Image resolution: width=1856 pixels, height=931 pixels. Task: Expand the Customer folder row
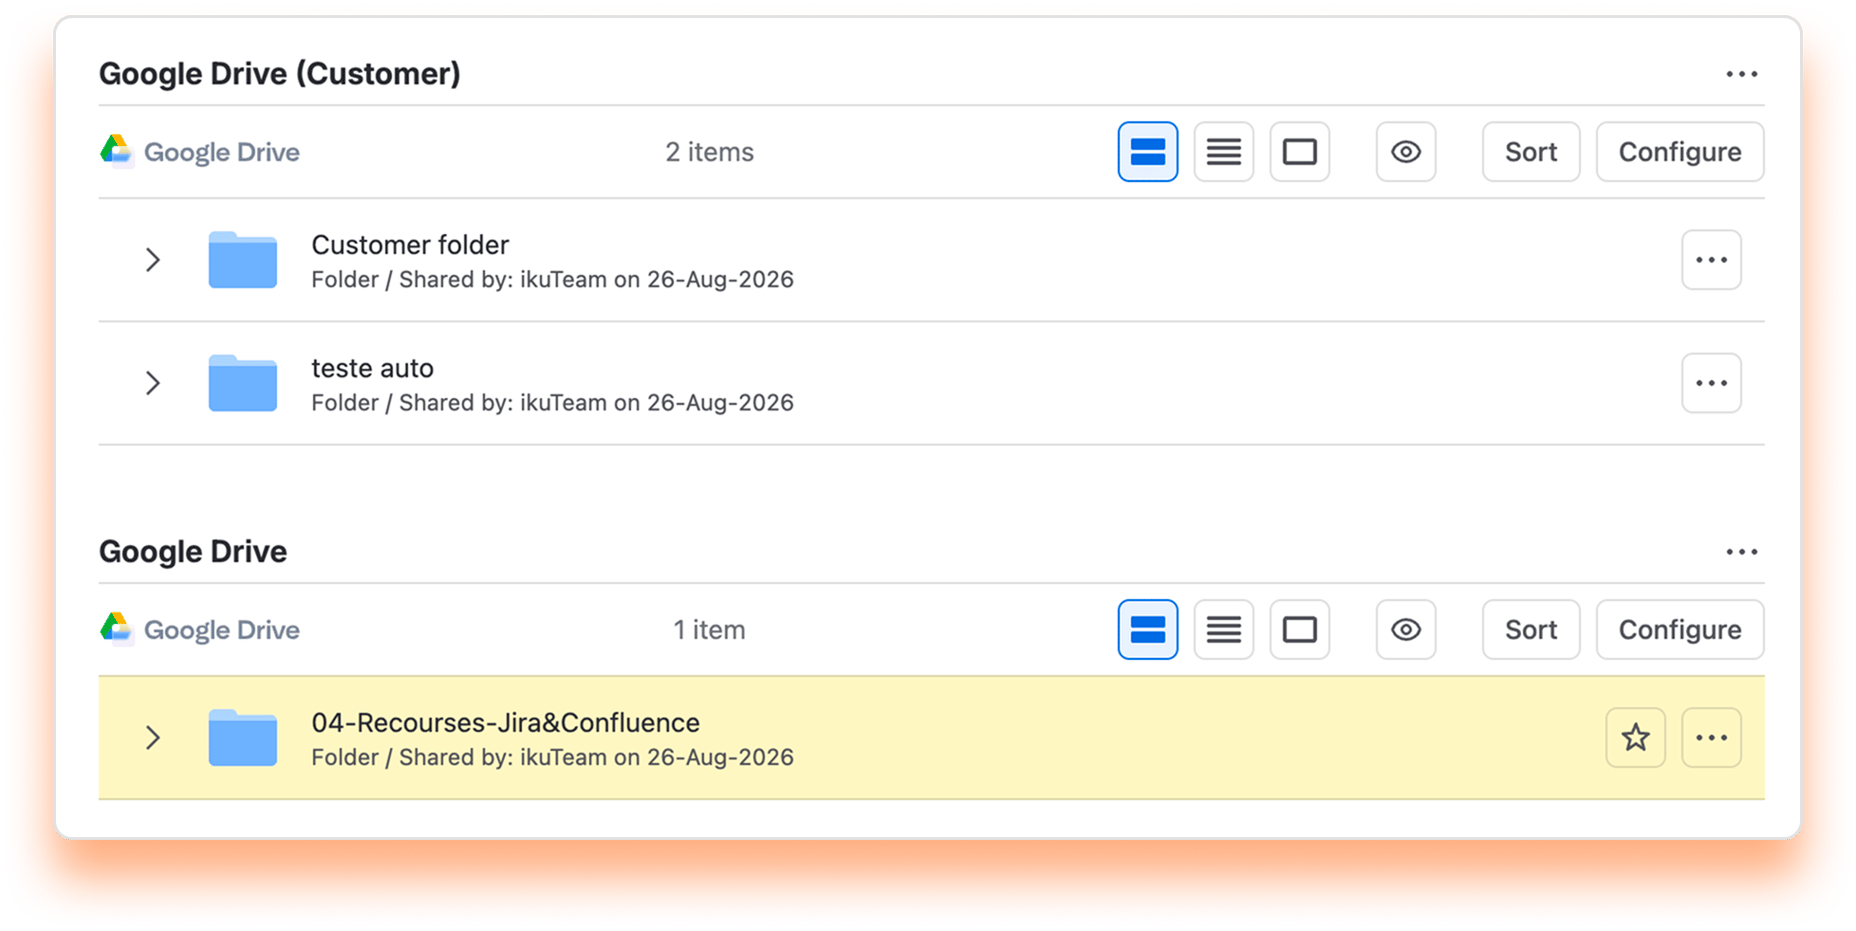pyautogui.click(x=153, y=260)
